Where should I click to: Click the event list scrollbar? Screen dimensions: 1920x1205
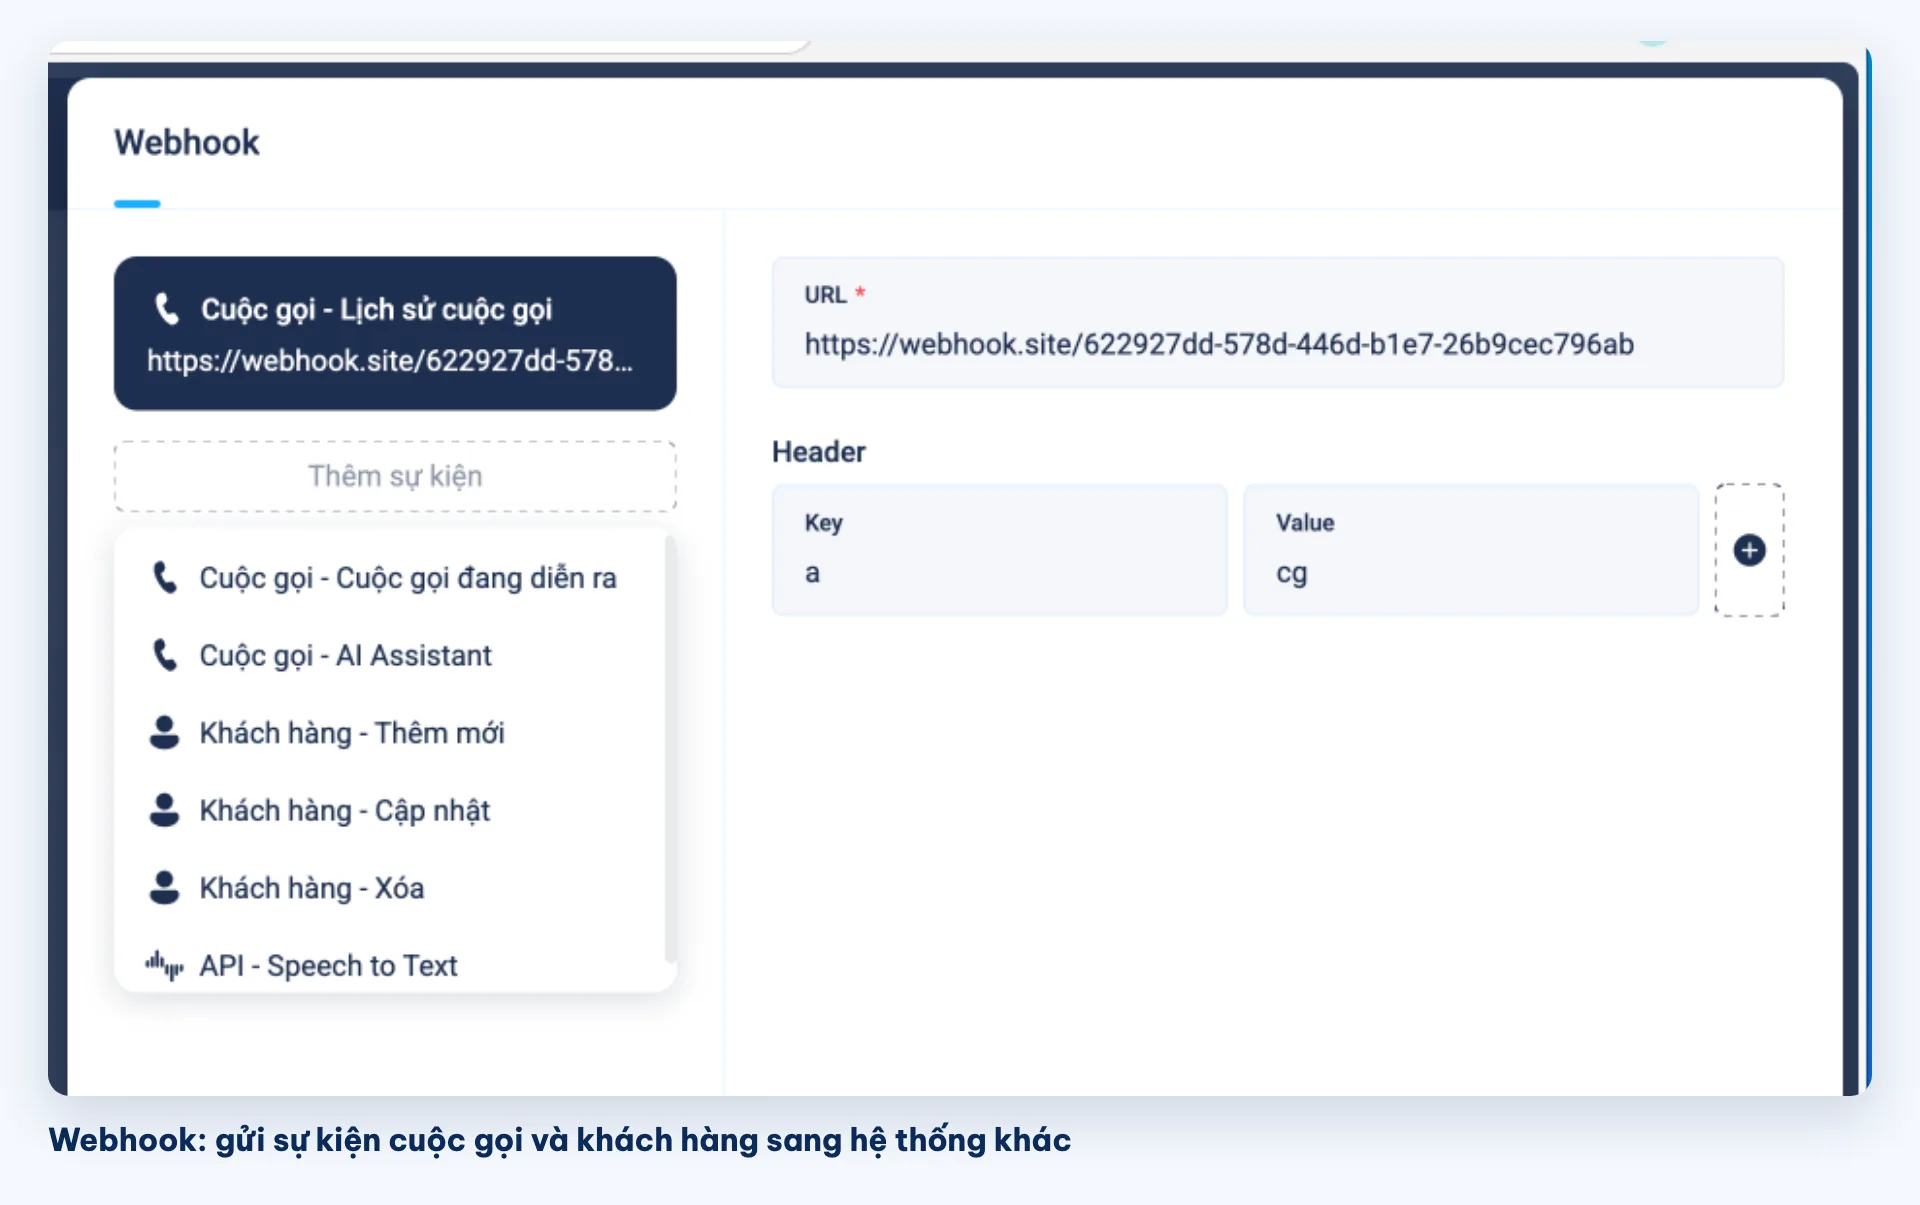[x=670, y=750]
